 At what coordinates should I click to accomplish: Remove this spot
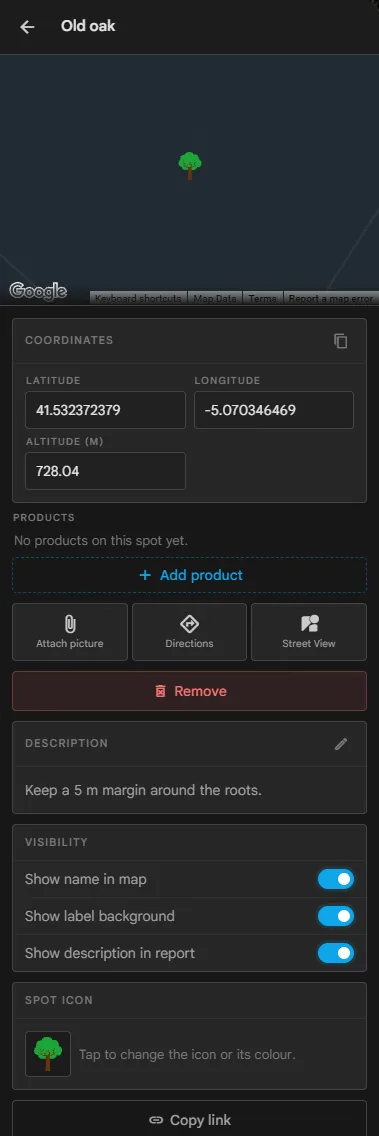[189, 691]
